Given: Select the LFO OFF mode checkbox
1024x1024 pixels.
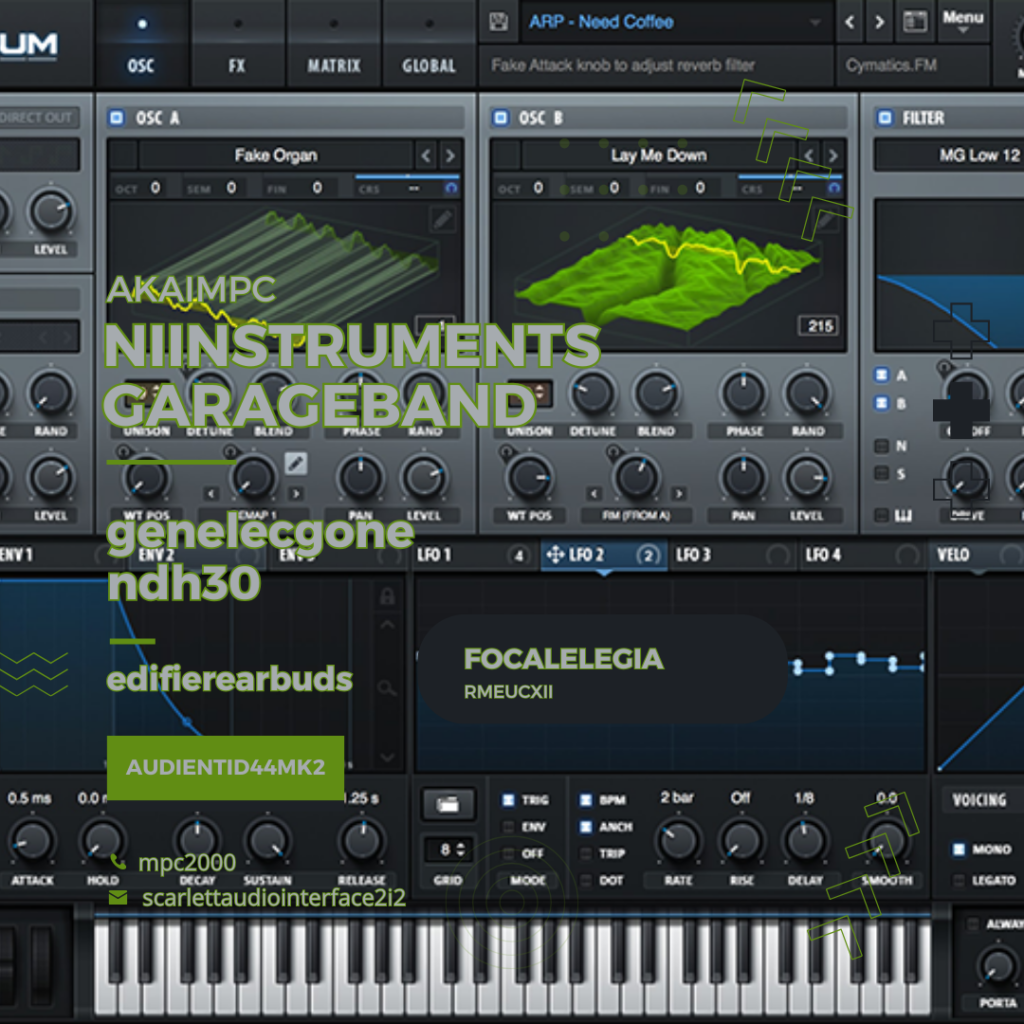Looking at the screenshot, I should 508,854.
